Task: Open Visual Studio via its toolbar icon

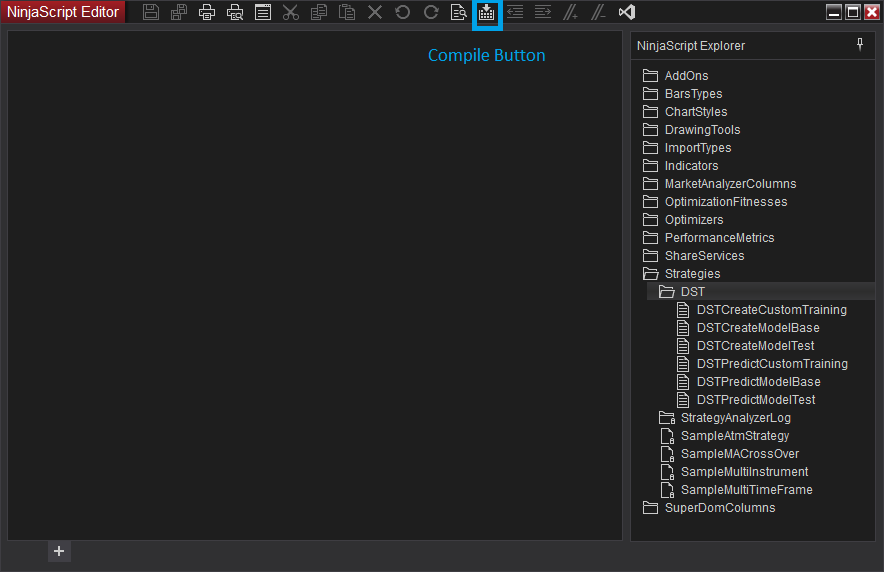Action: [x=627, y=12]
